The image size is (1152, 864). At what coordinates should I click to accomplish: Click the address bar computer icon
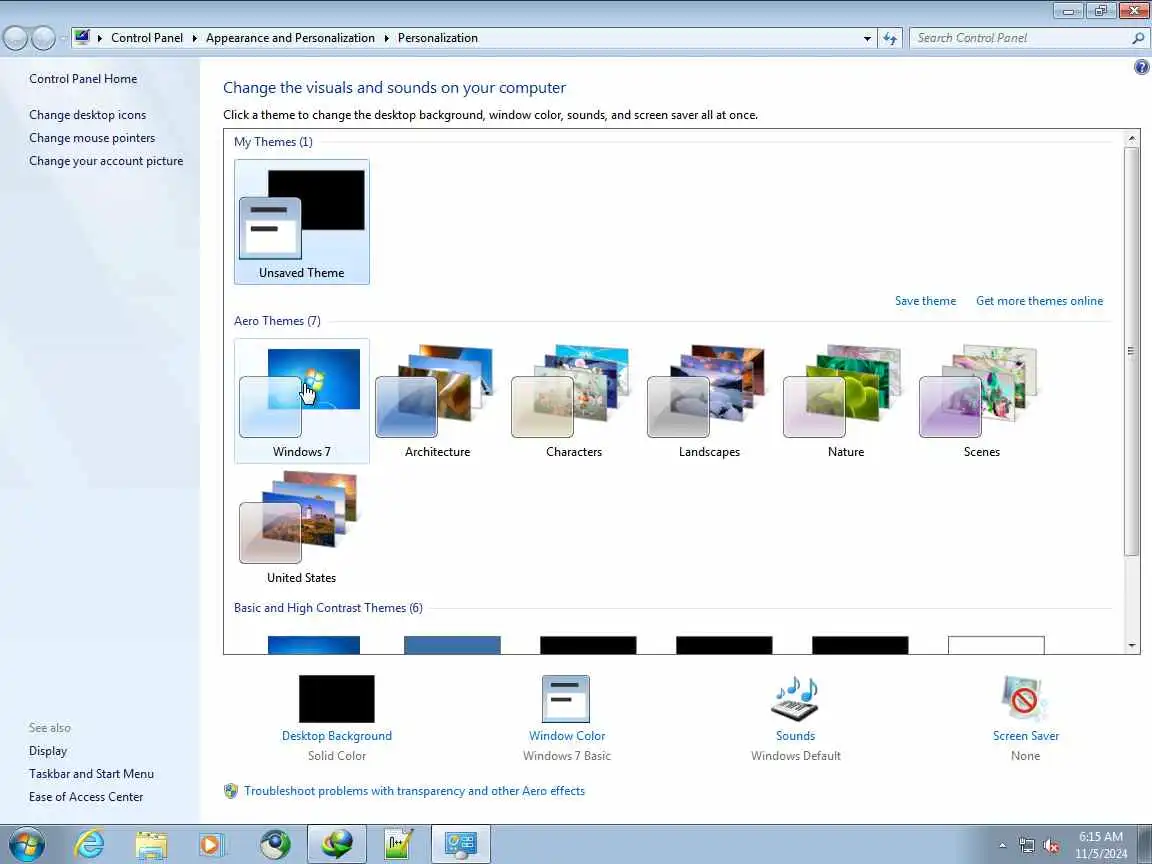click(x=82, y=37)
